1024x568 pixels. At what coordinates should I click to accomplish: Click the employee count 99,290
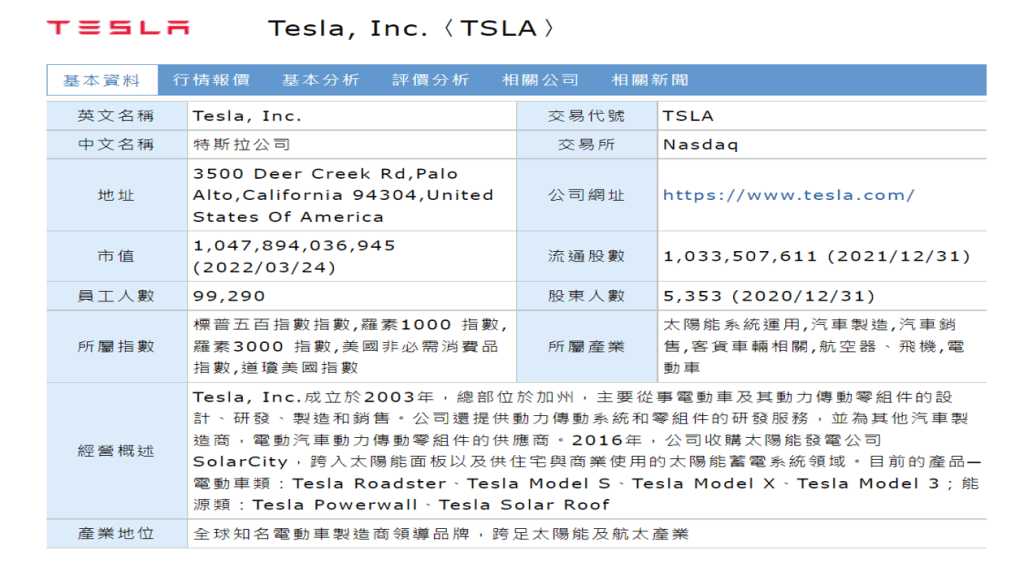pos(229,296)
